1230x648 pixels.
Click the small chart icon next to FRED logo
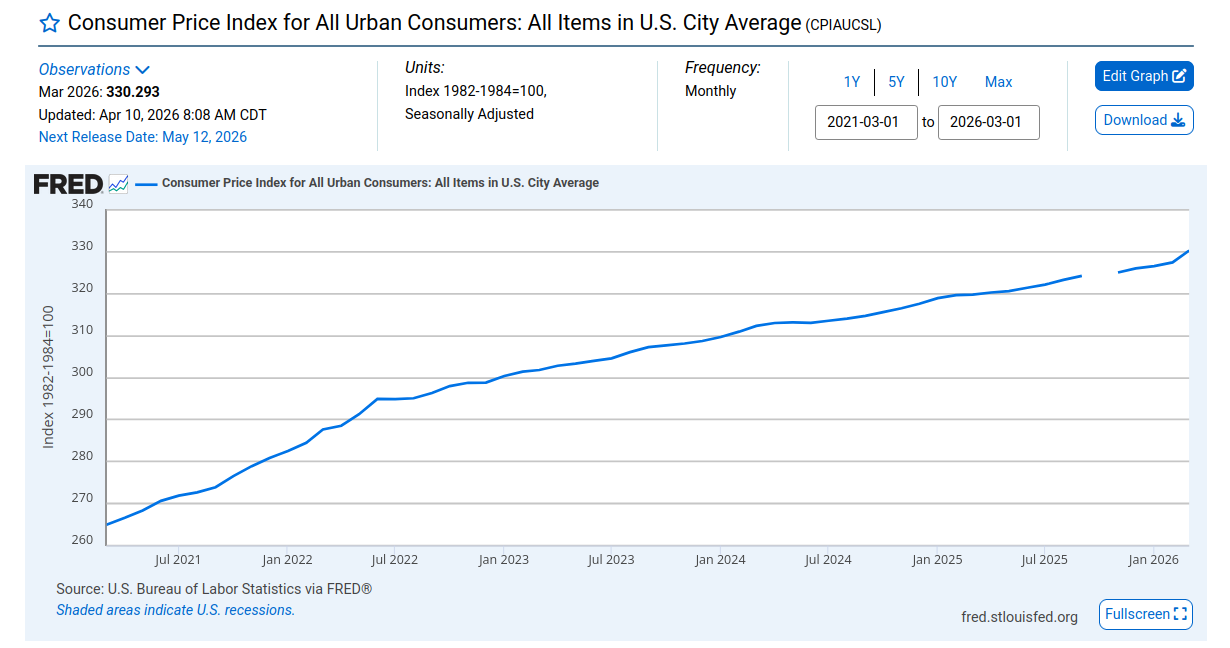tap(118, 184)
